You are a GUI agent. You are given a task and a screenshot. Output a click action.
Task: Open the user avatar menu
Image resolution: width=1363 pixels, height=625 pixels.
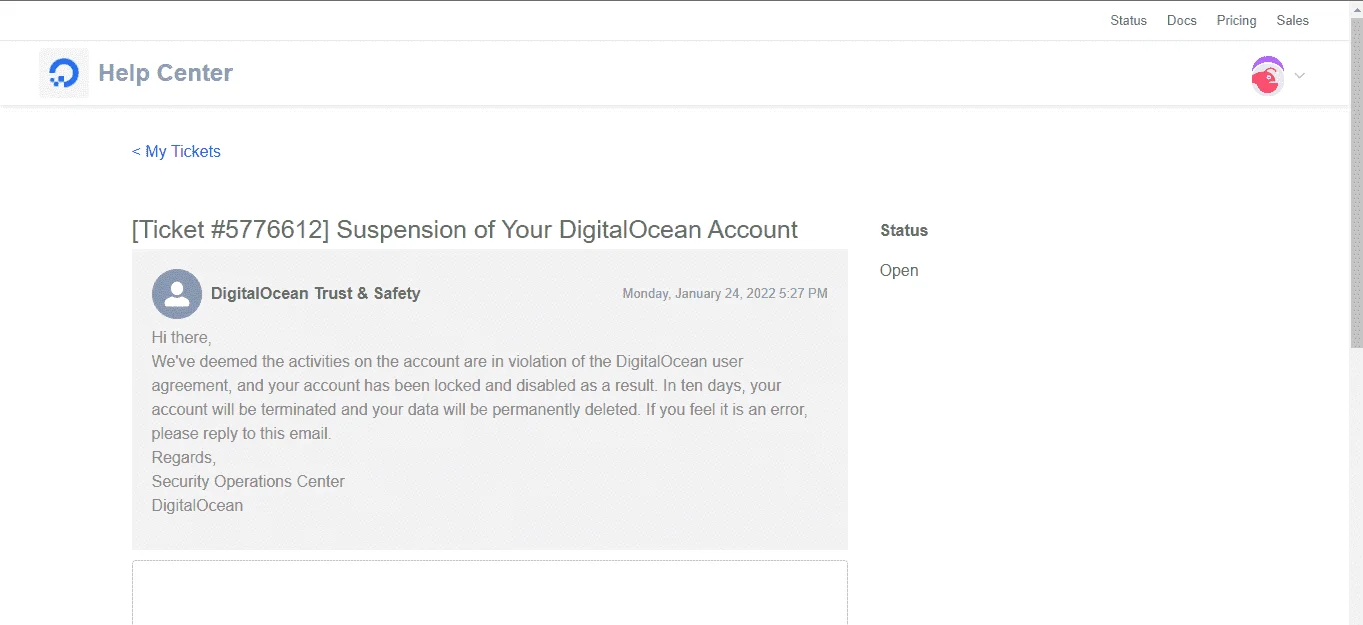tap(1267, 75)
